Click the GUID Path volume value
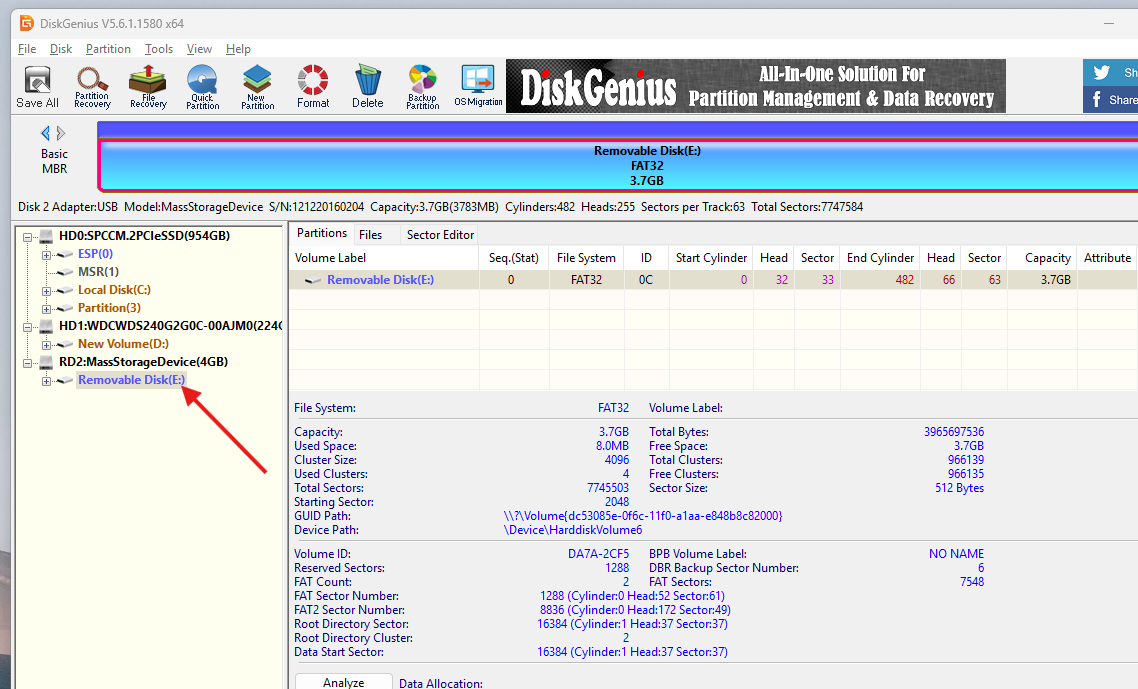Viewport: 1138px width, 689px height. pos(643,515)
